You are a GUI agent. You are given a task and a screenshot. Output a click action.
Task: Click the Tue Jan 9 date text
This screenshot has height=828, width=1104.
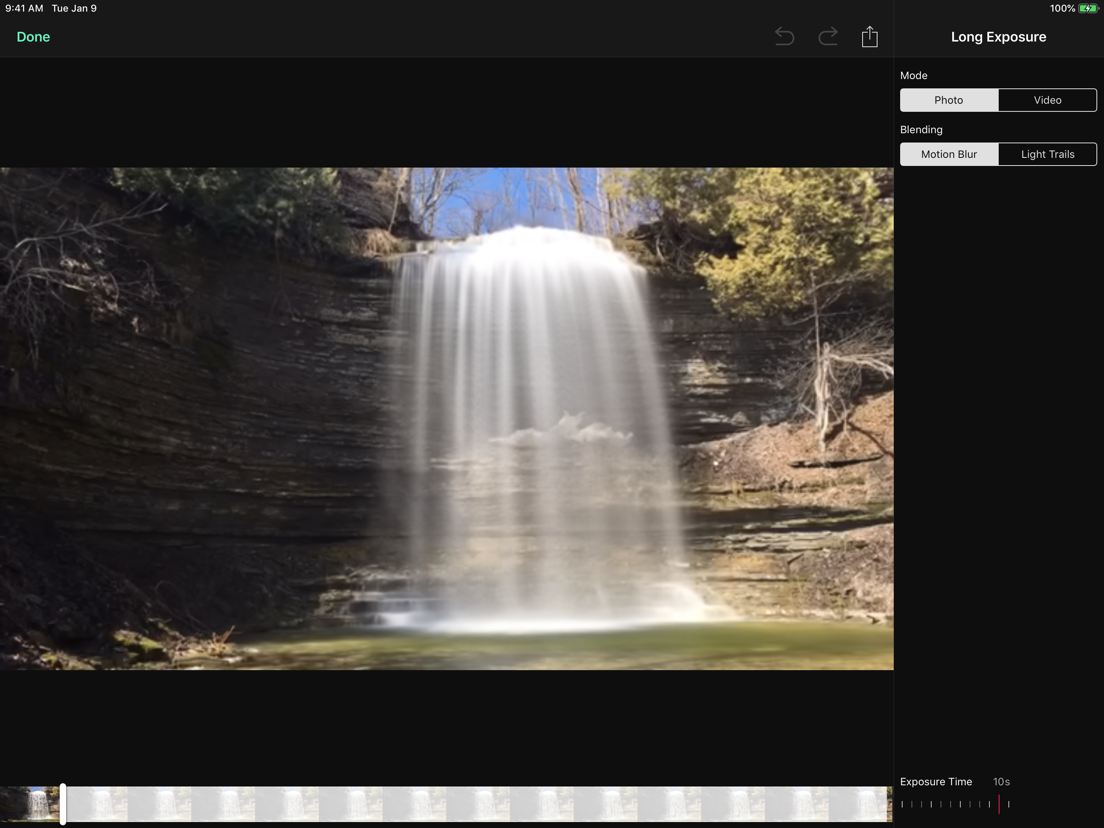click(x=74, y=8)
